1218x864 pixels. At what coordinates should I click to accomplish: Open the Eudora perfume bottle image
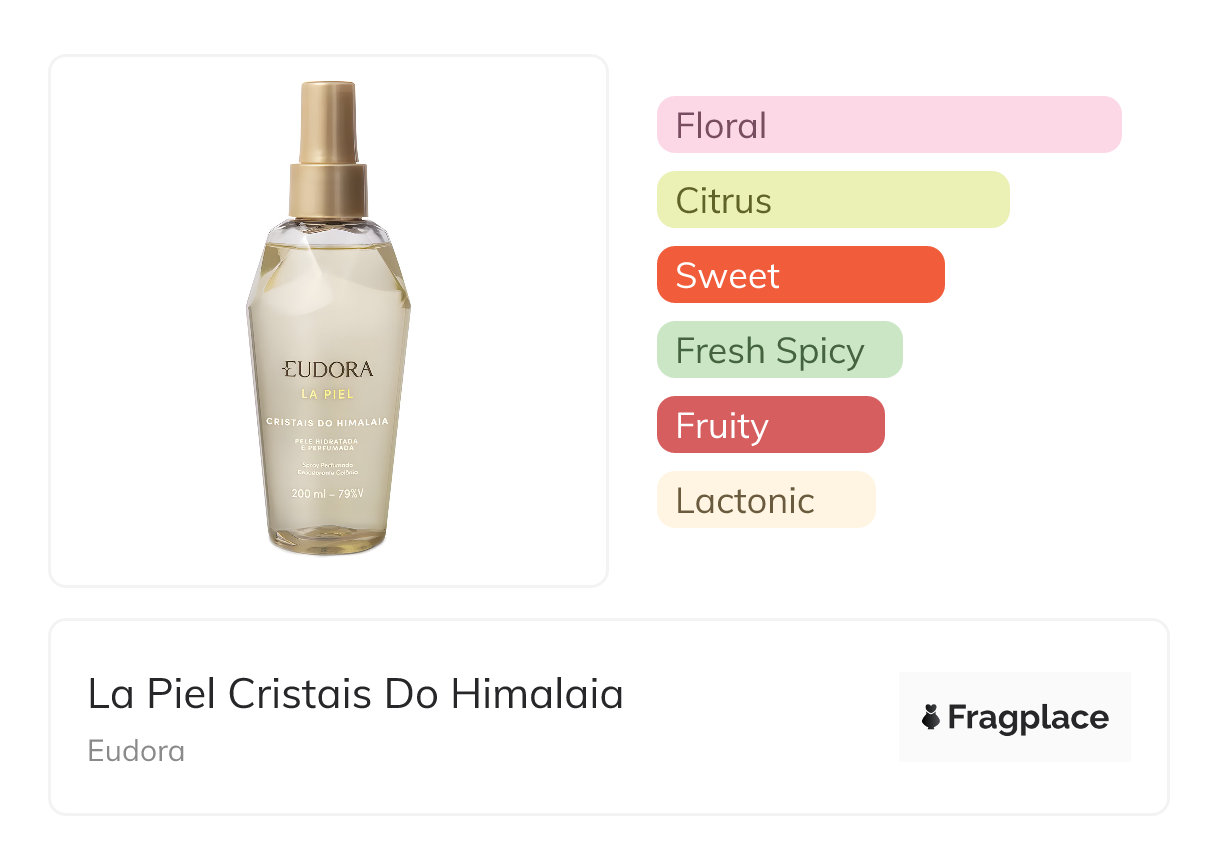click(328, 320)
